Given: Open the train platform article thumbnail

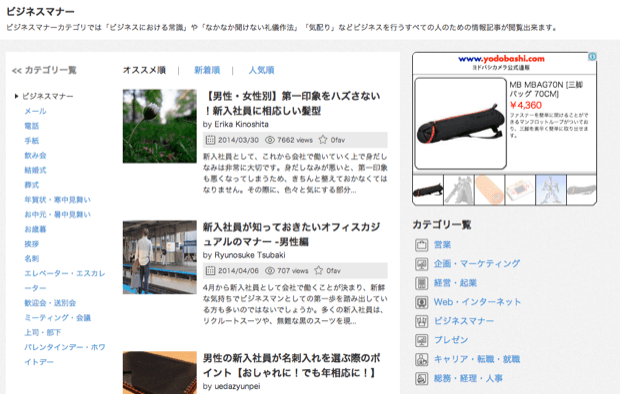Looking at the screenshot, I should tap(160, 257).
